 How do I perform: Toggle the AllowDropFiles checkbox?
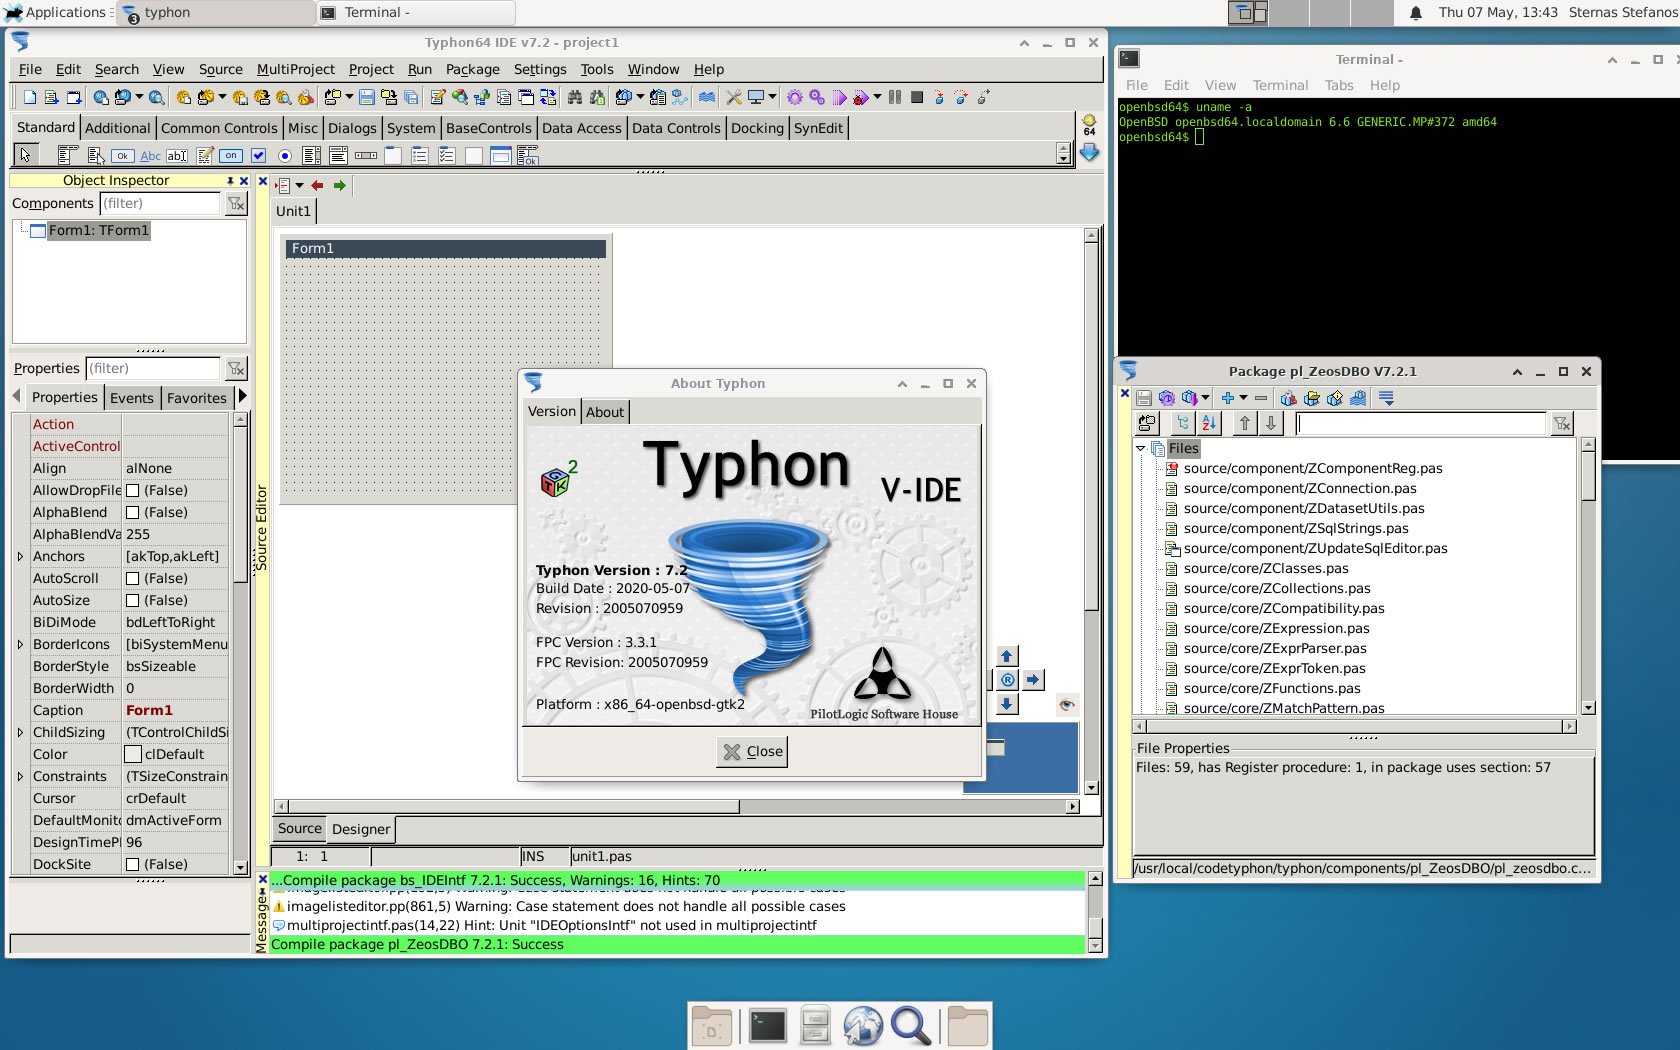click(132, 490)
